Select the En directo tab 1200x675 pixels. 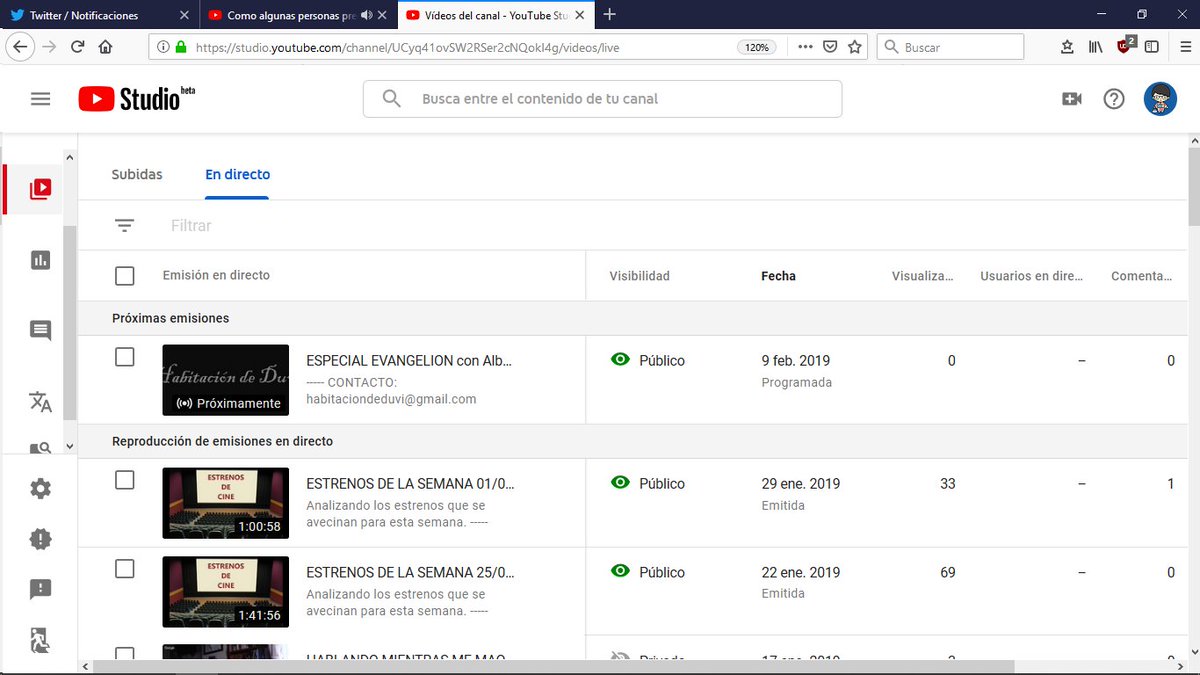click(x=238, y=174)
